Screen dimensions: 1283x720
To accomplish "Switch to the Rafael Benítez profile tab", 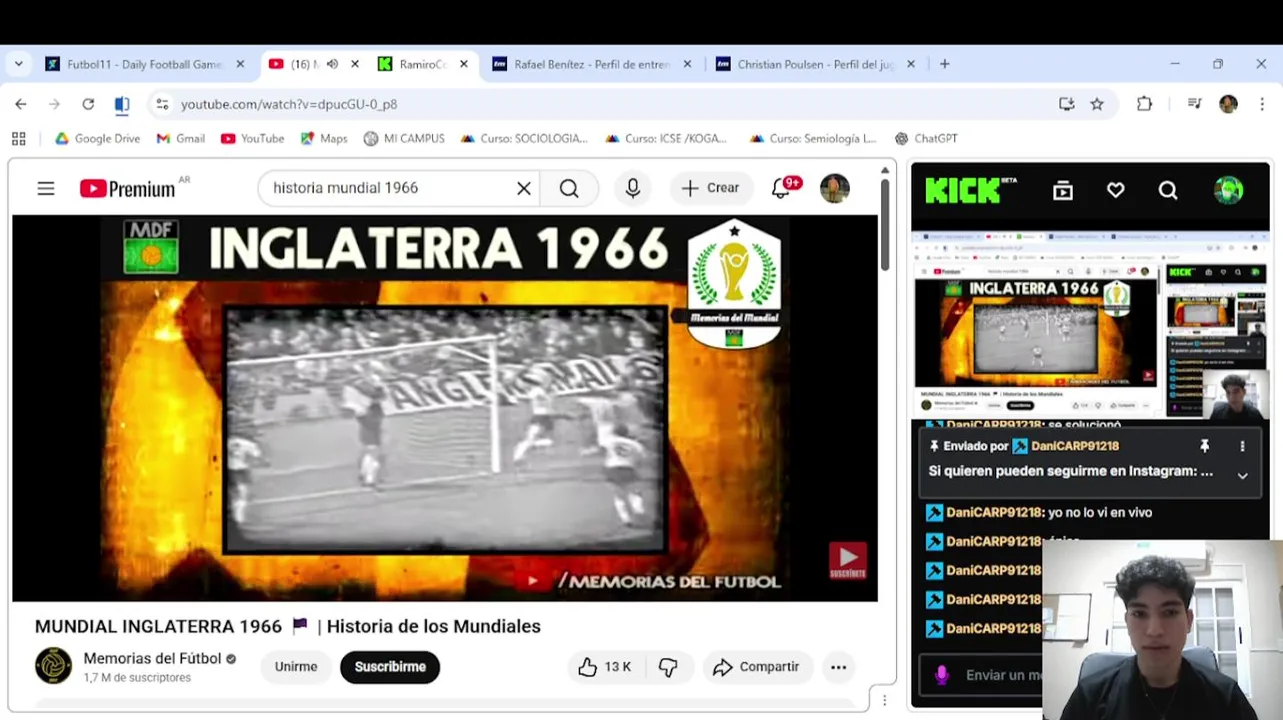I will coord(592,64).
